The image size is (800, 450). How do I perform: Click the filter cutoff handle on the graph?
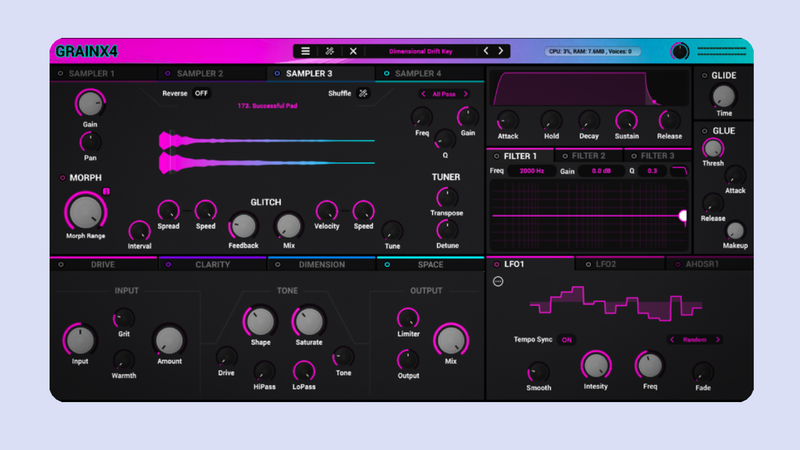(x=683, y=216)
